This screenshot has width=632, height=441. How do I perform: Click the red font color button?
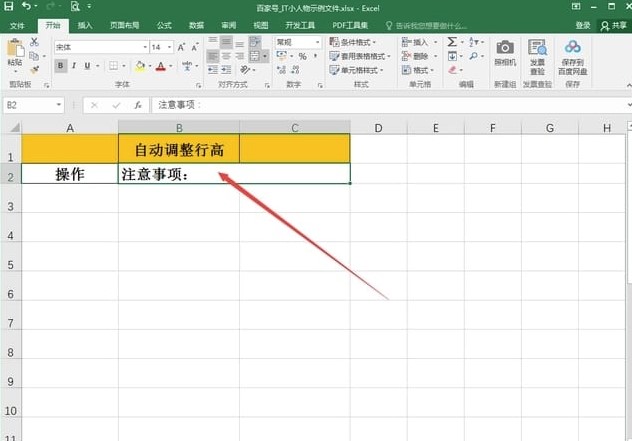160,66
